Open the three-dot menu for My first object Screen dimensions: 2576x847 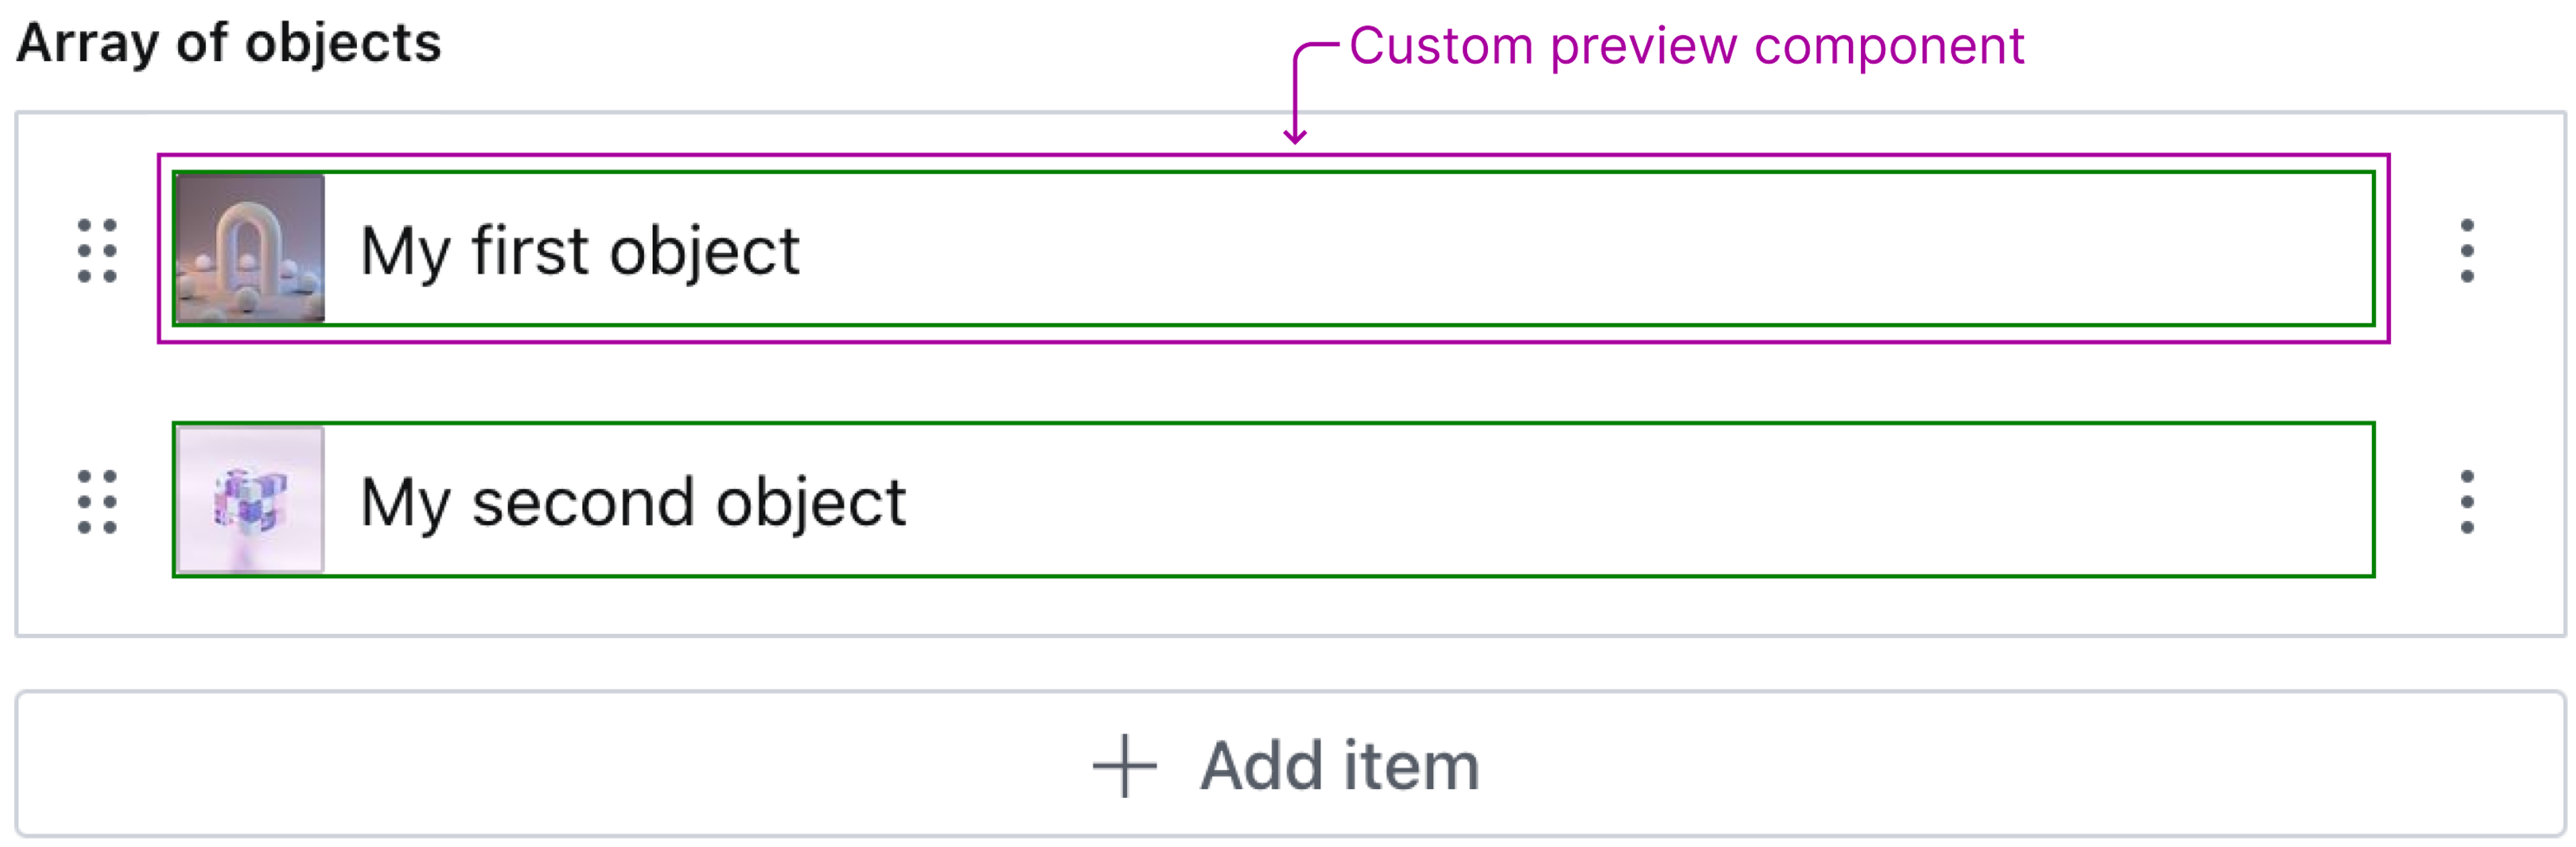pyautogui.click(x=2466, y=250)
